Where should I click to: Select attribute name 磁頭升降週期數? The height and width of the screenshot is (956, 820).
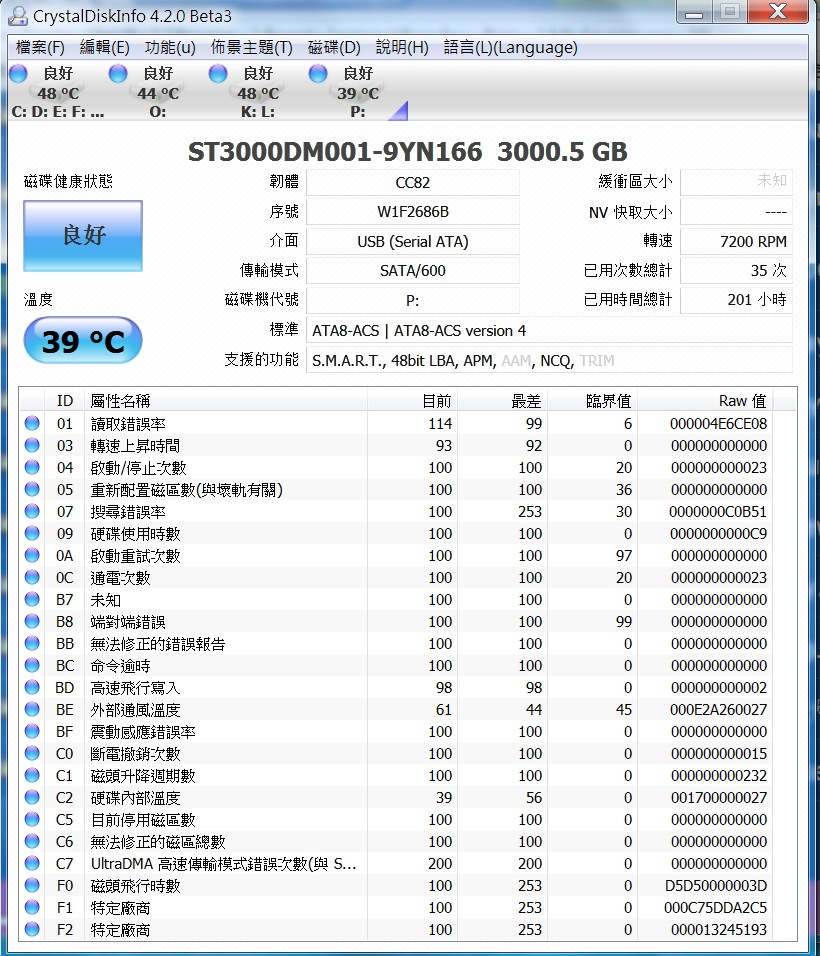click(x=143, y=776)
